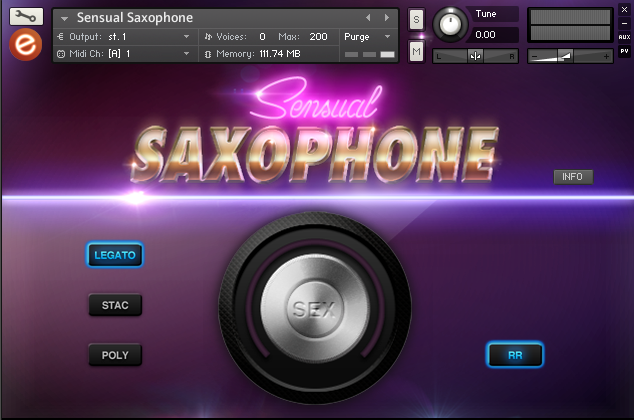Click the pan right R marker

click(x=512, y=57)
